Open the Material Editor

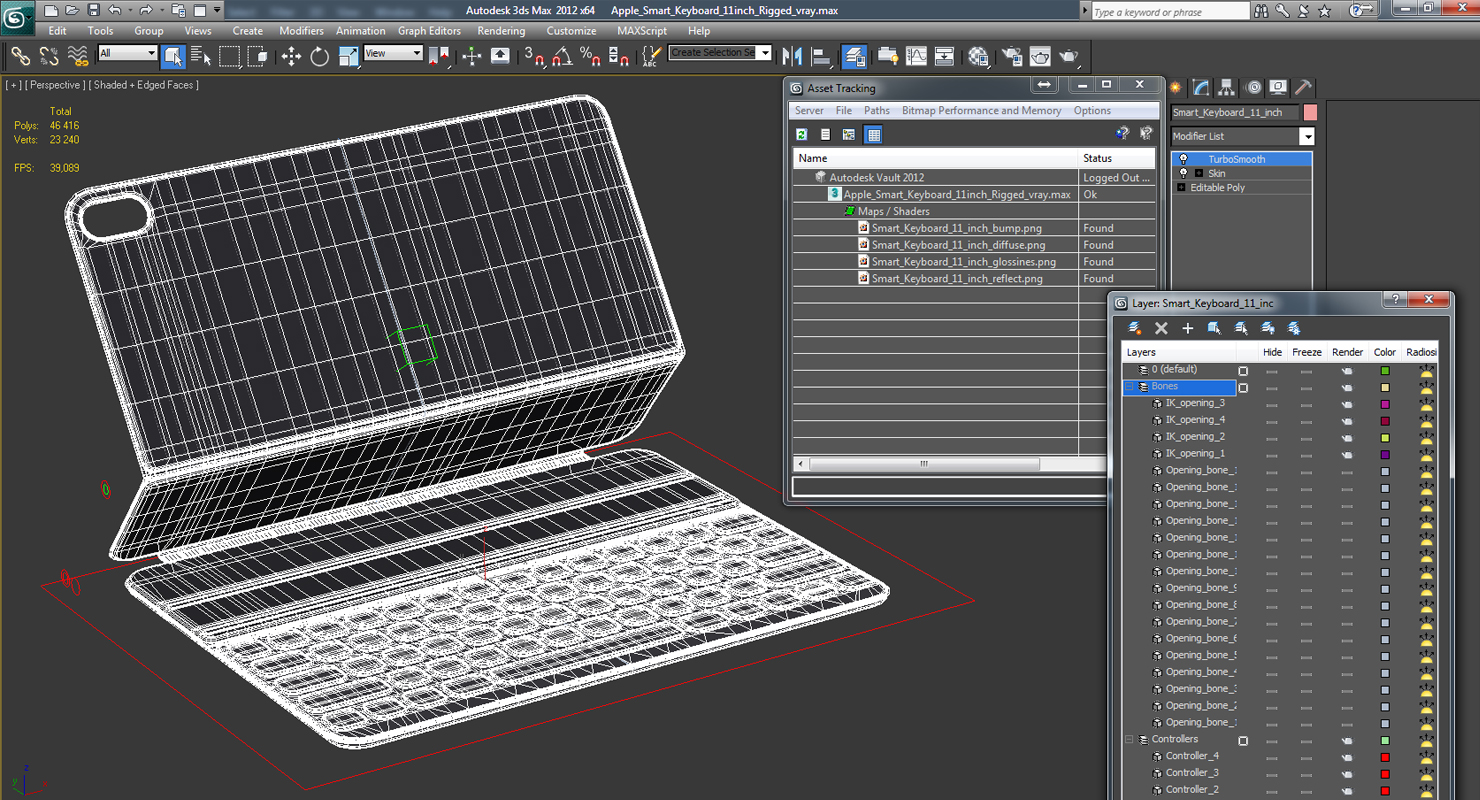pyautogui.click(x=978, y=56)
